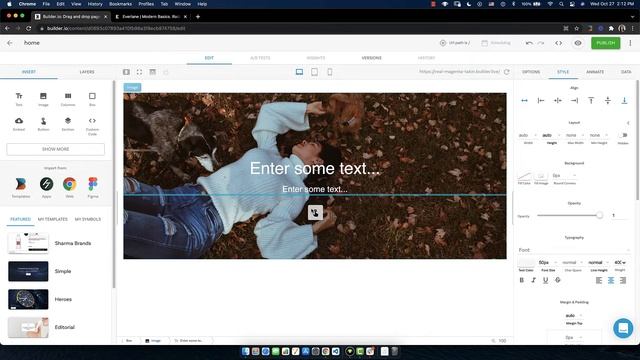Open the Font family dropdown

(x=574, y=250)
